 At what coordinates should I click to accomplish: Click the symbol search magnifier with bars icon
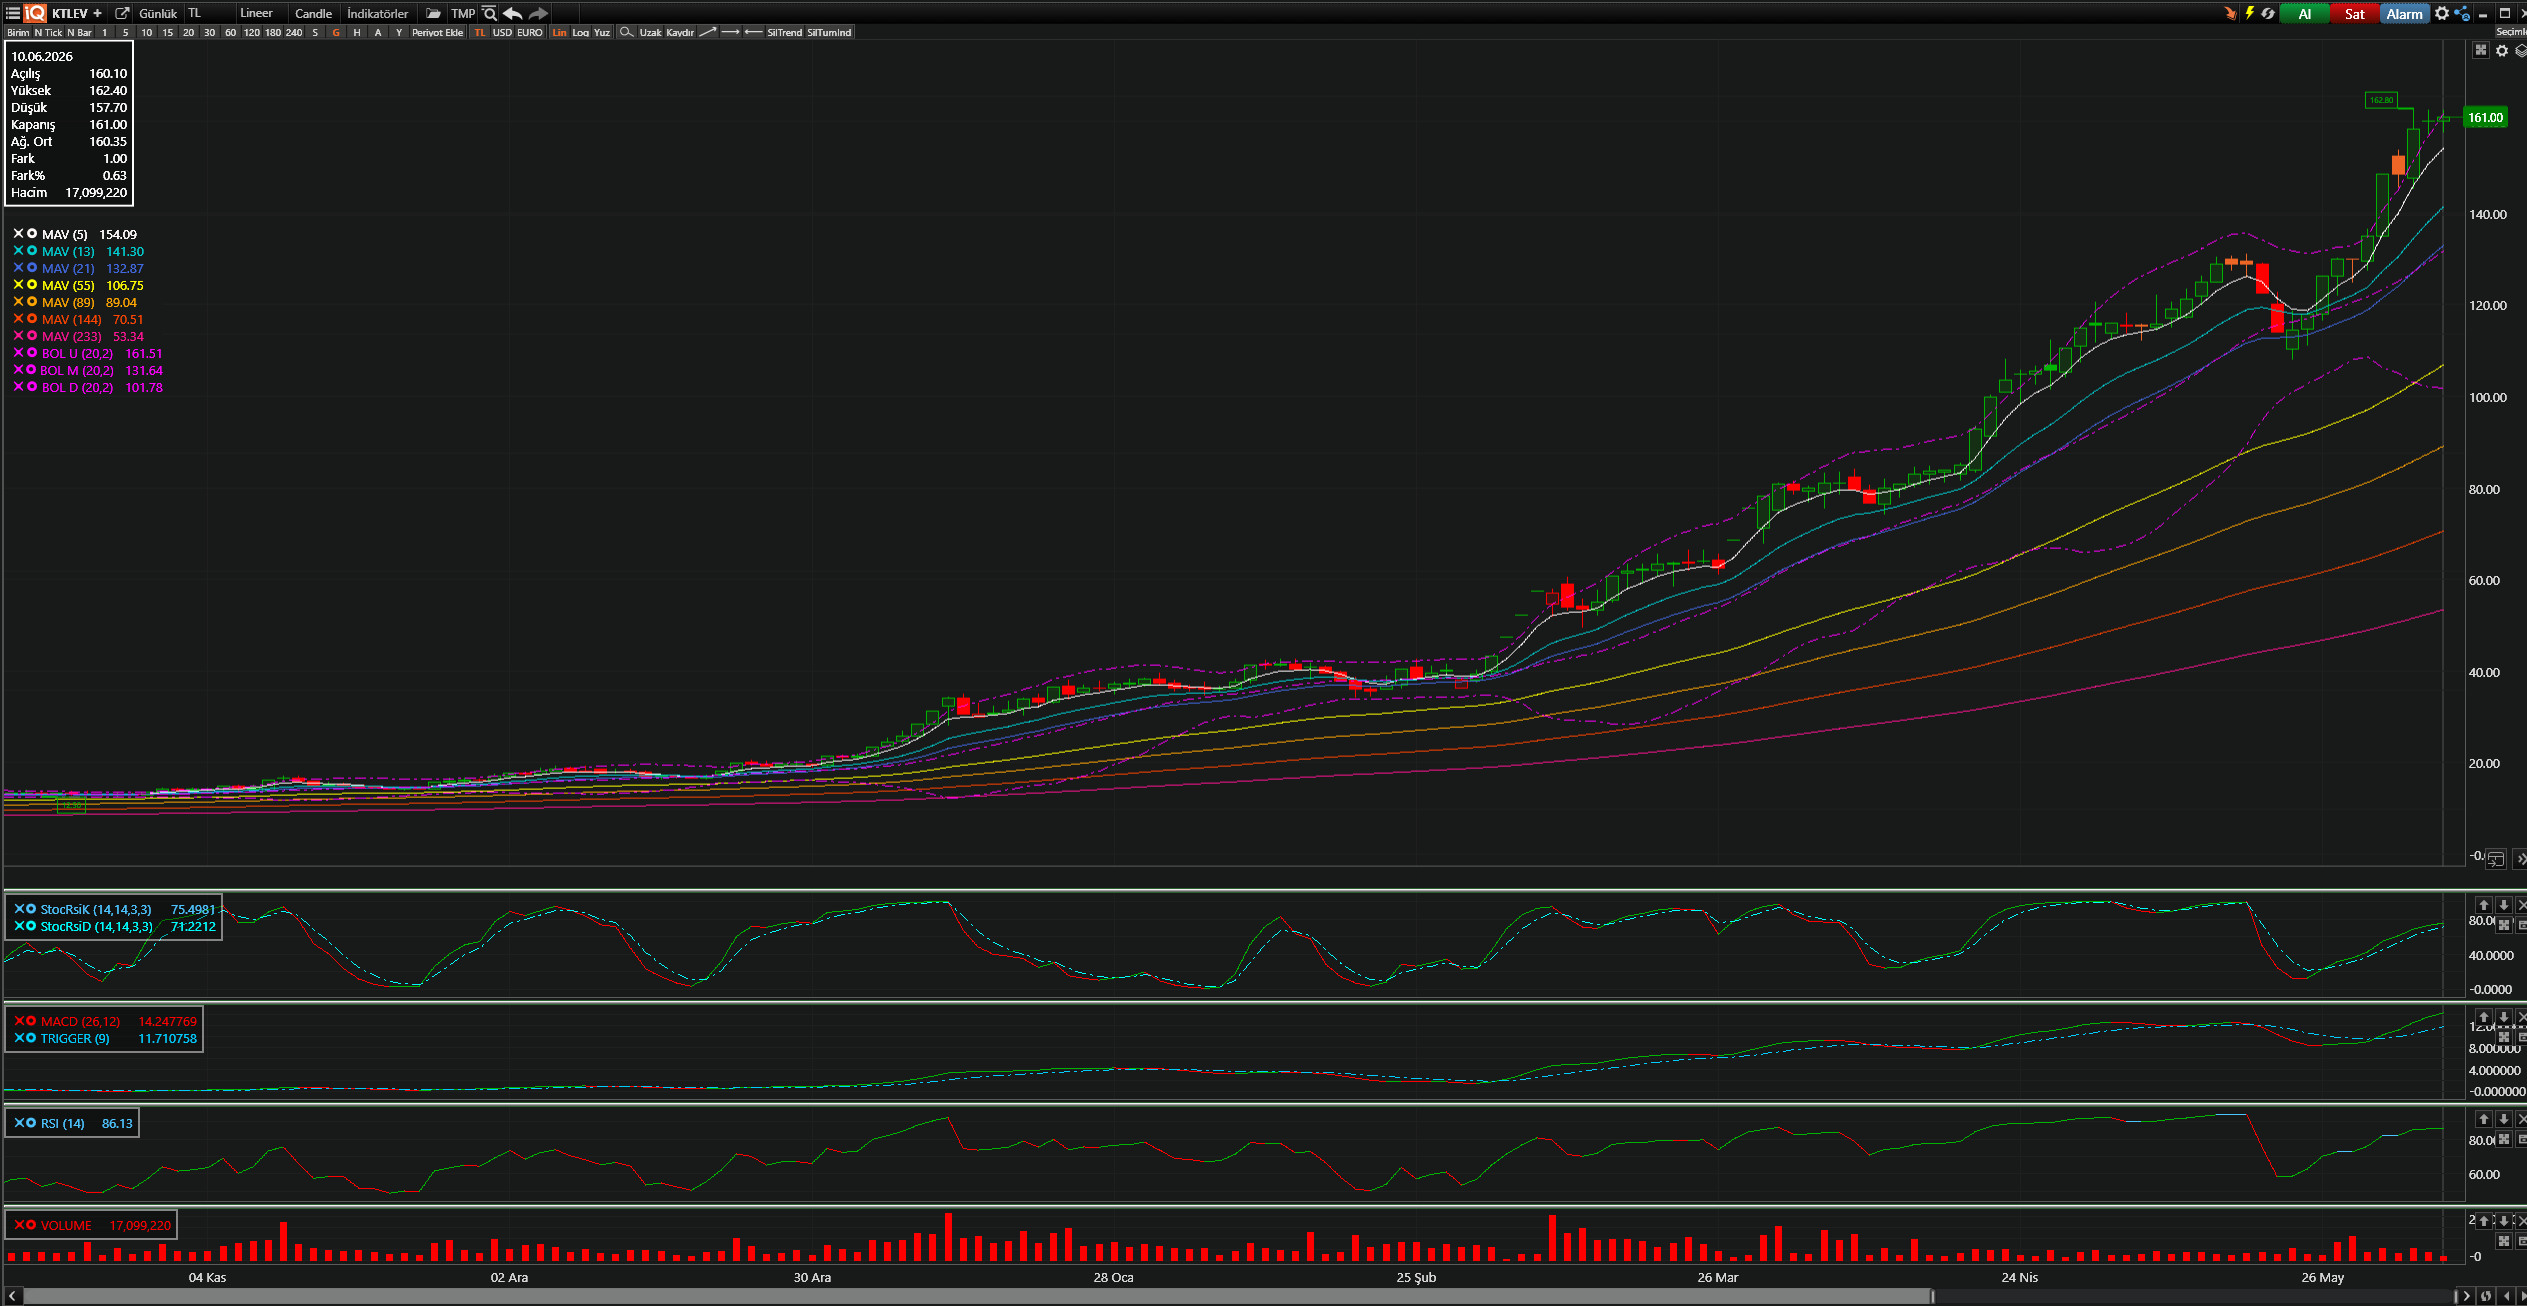(x=490, y=13)
